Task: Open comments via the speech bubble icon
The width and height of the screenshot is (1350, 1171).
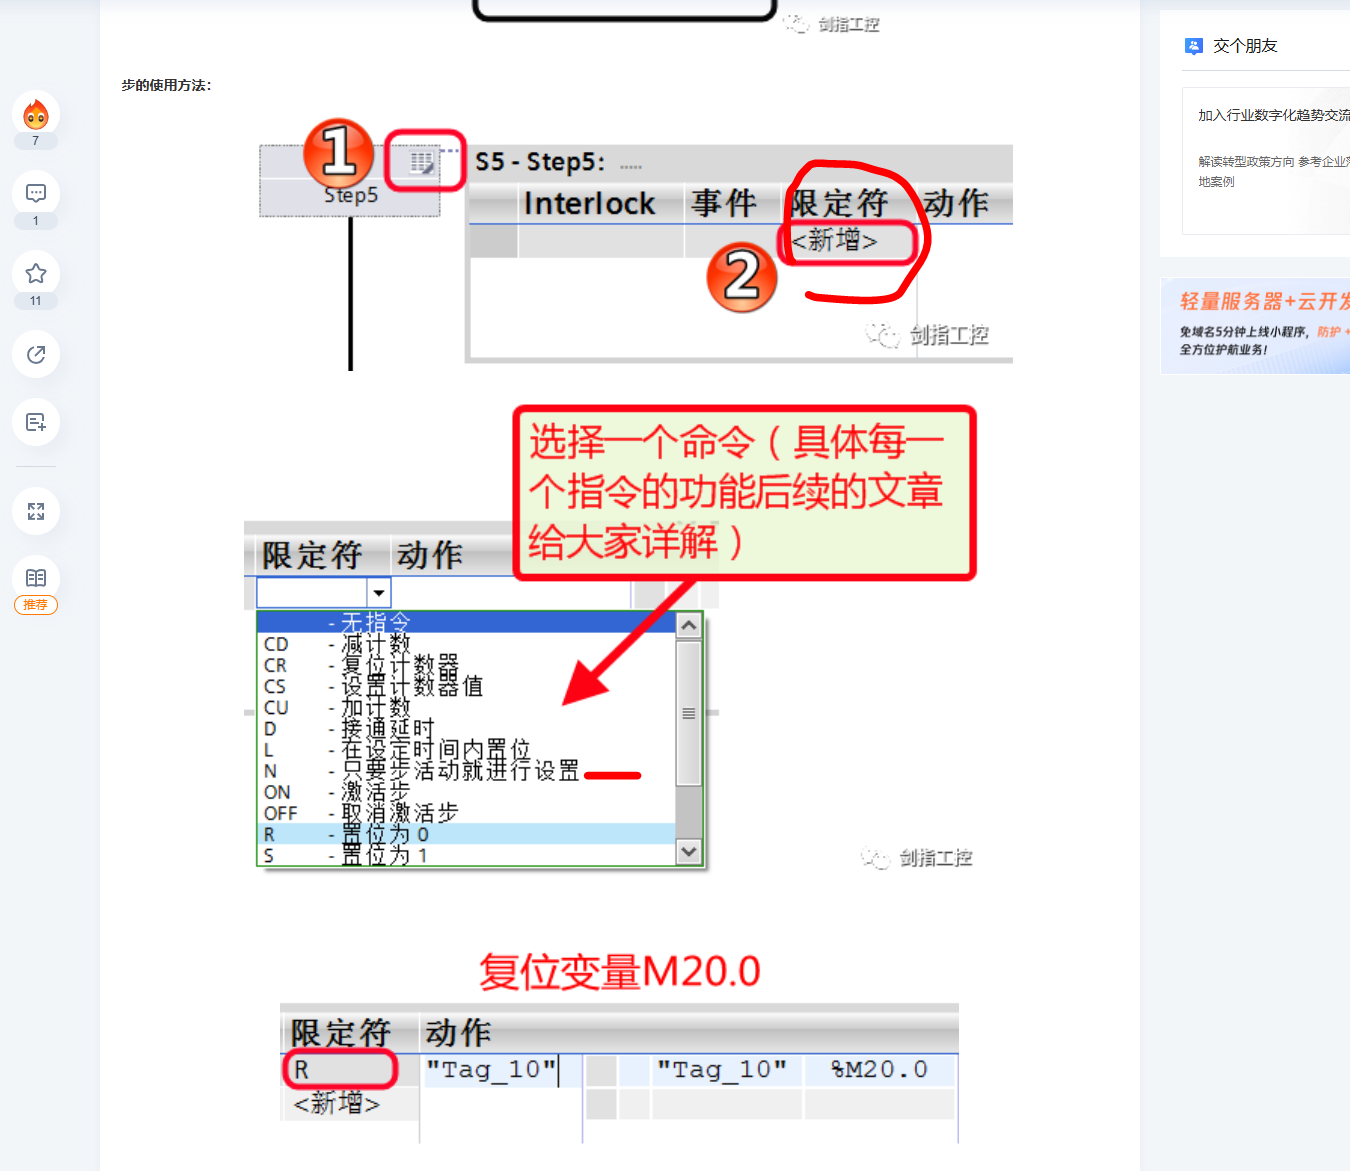Action: pyautogui.click(x=36, y=194)
